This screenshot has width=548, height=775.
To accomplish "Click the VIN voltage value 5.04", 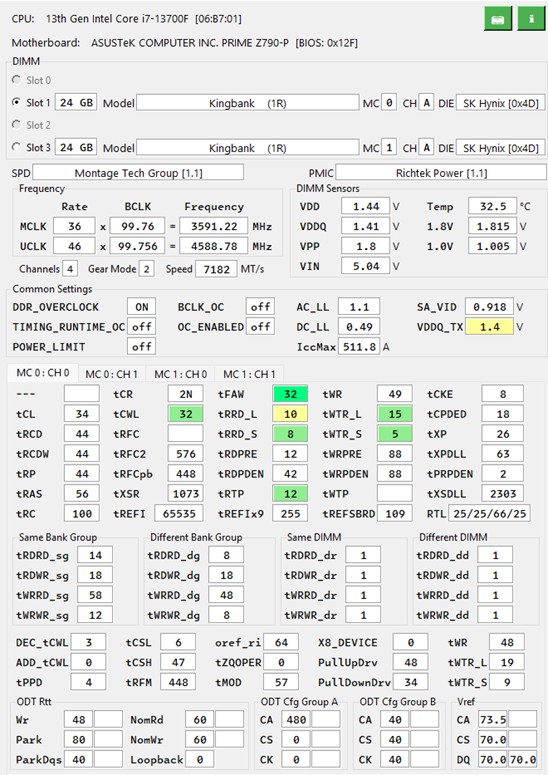I will coord(366,266).
